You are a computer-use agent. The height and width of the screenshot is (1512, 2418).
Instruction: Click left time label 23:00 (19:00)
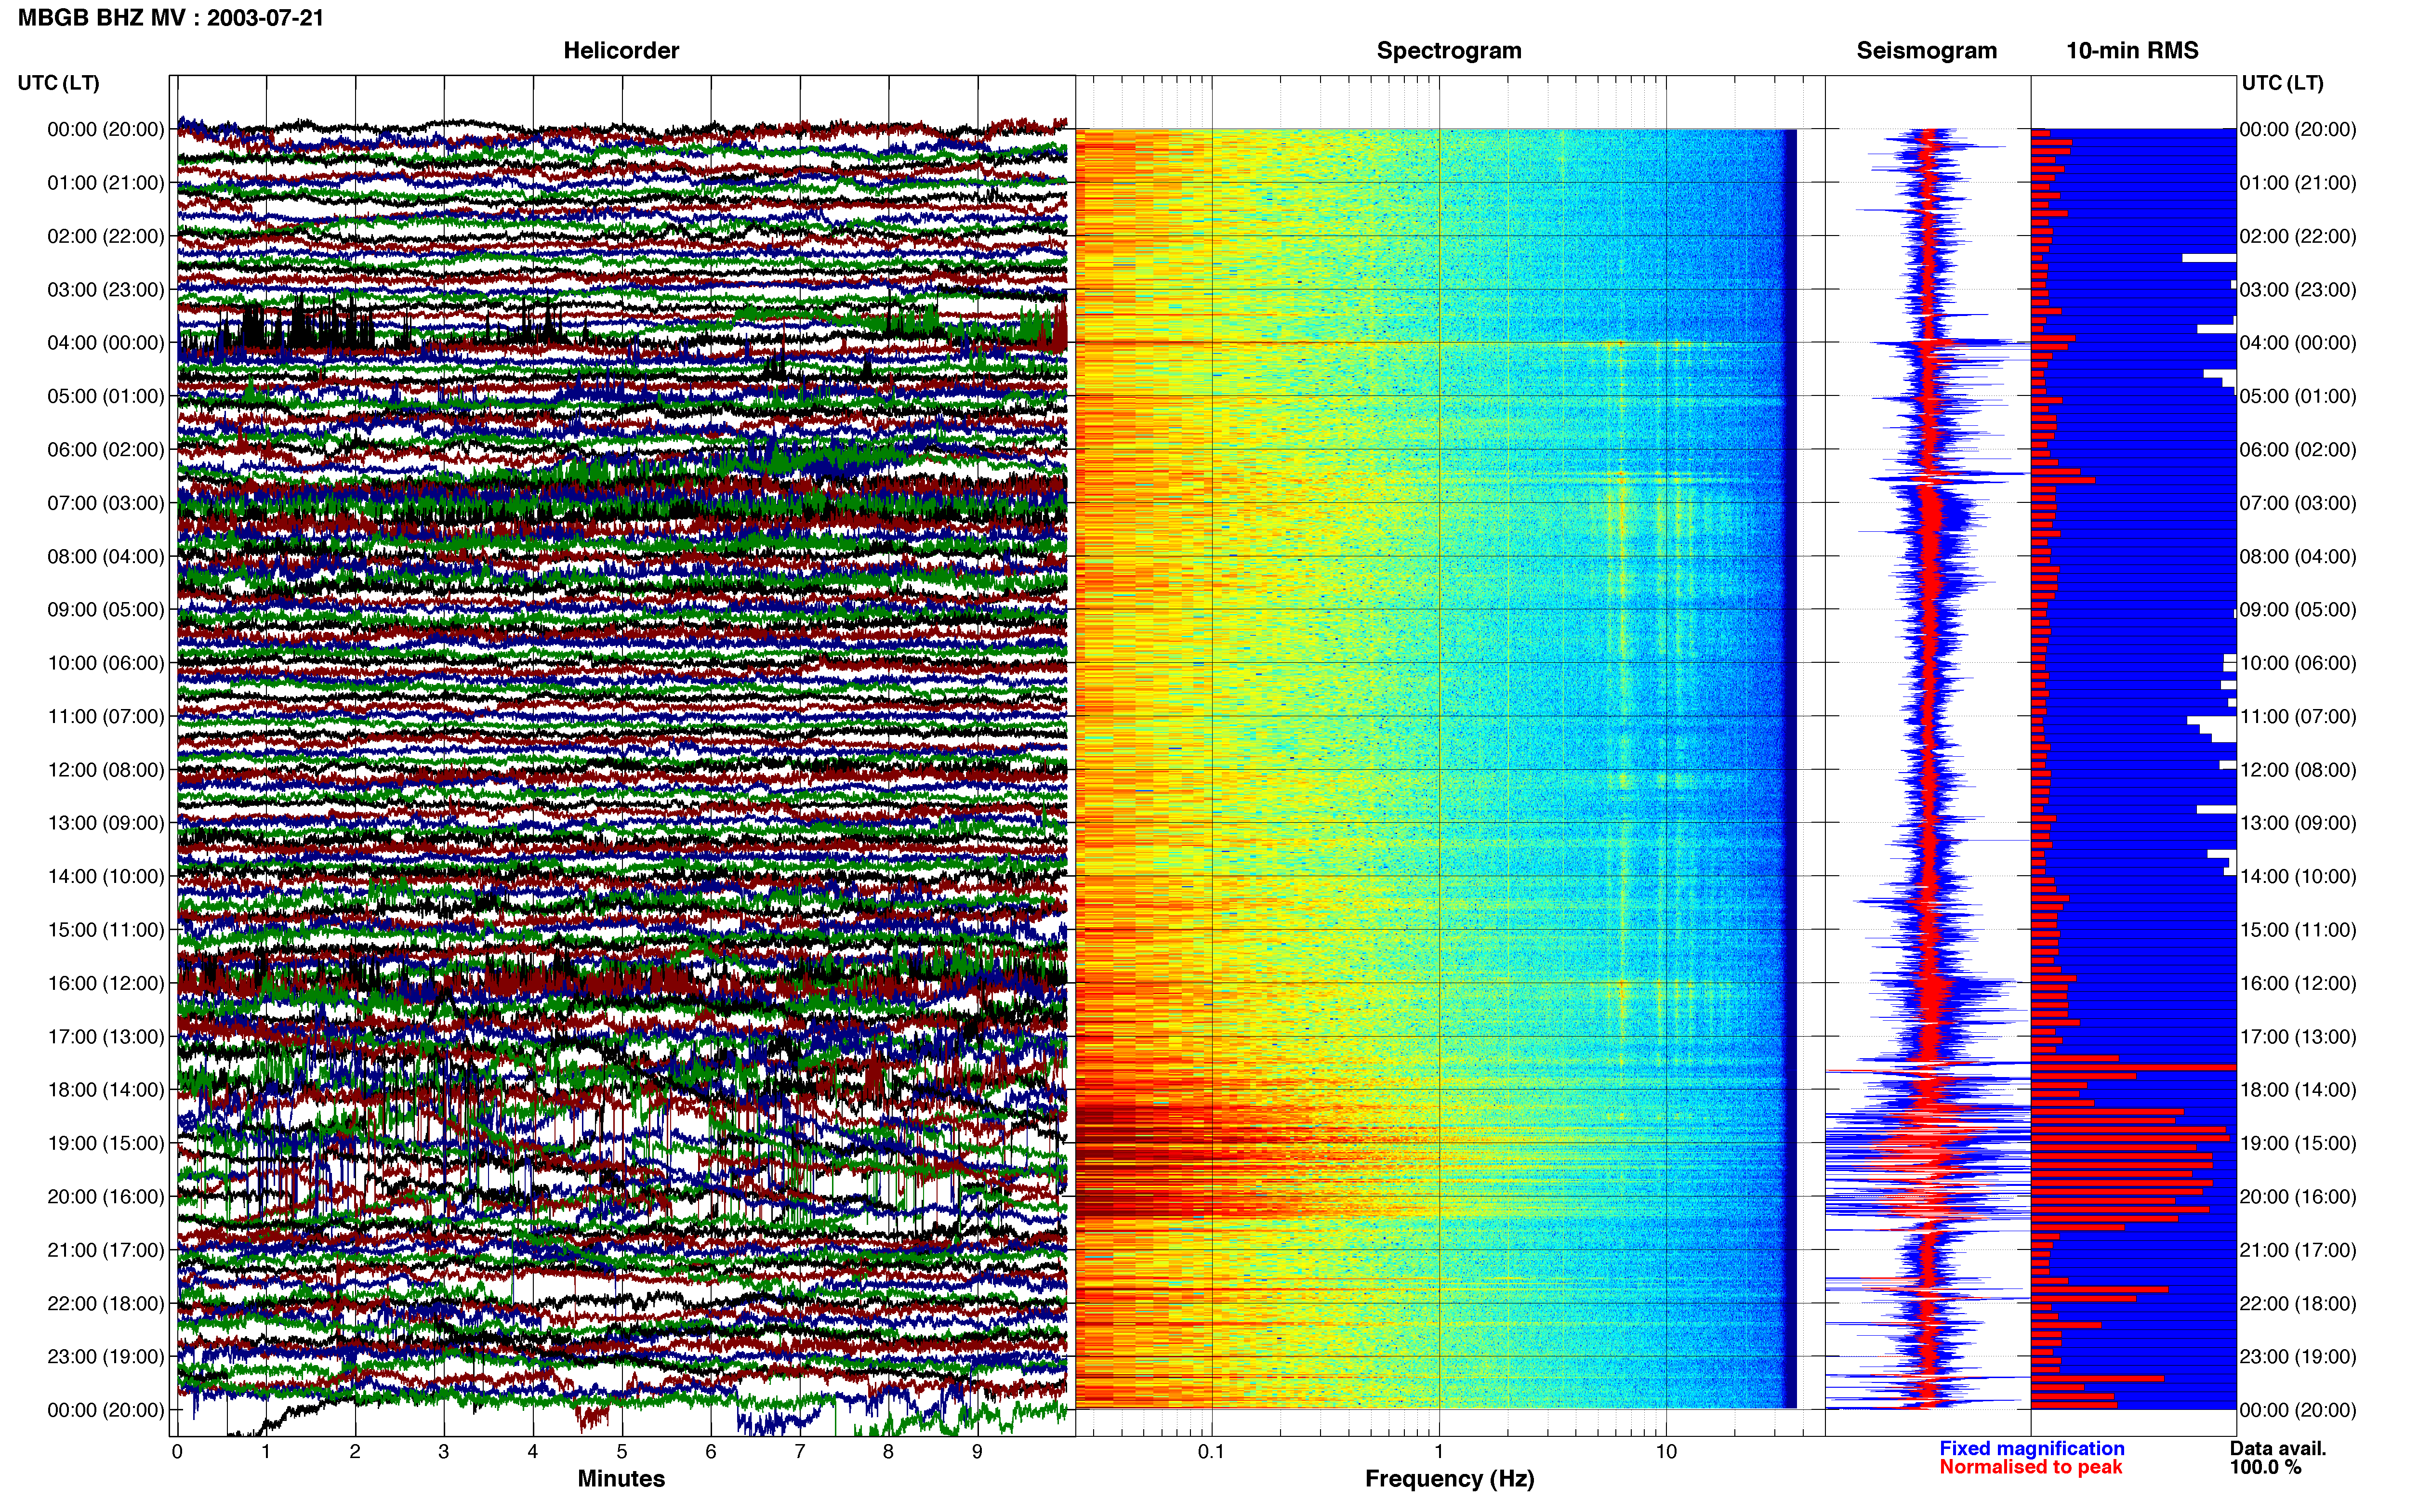[106, 1356]
